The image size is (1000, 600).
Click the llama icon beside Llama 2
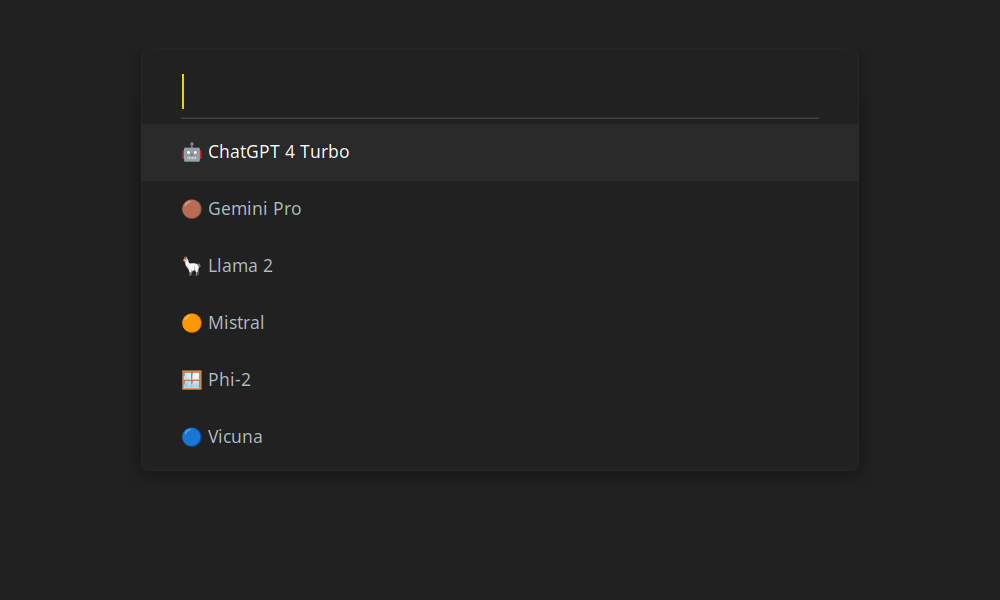[191, 266]
